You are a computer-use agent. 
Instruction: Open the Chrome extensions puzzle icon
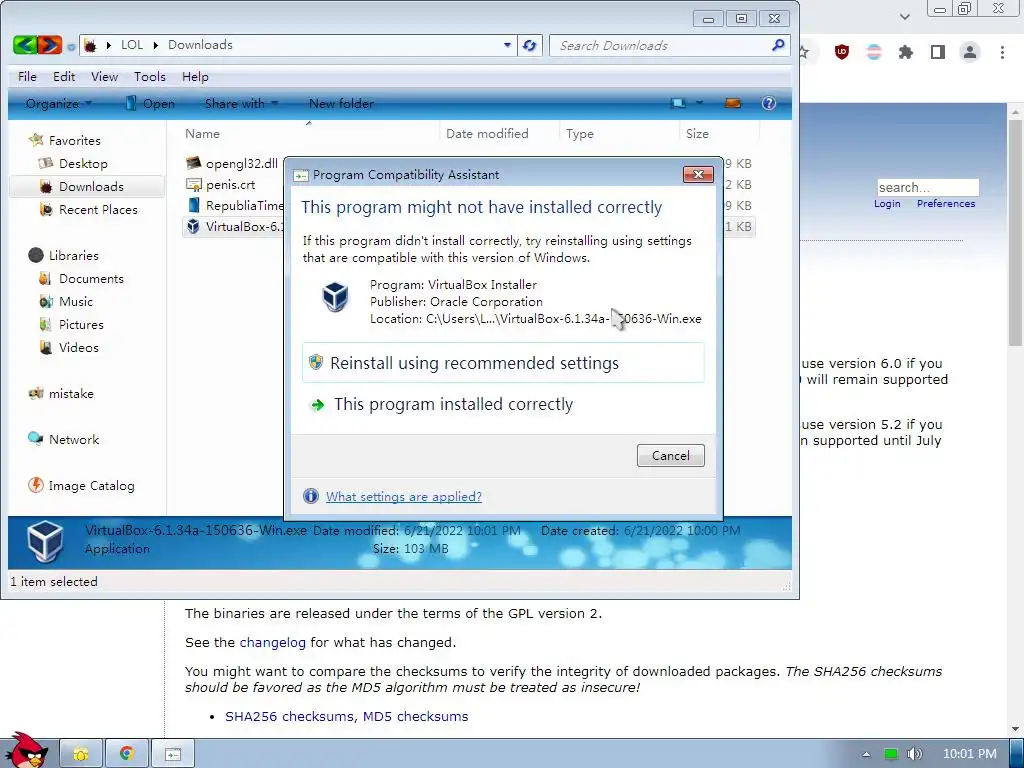coord(906,52)
